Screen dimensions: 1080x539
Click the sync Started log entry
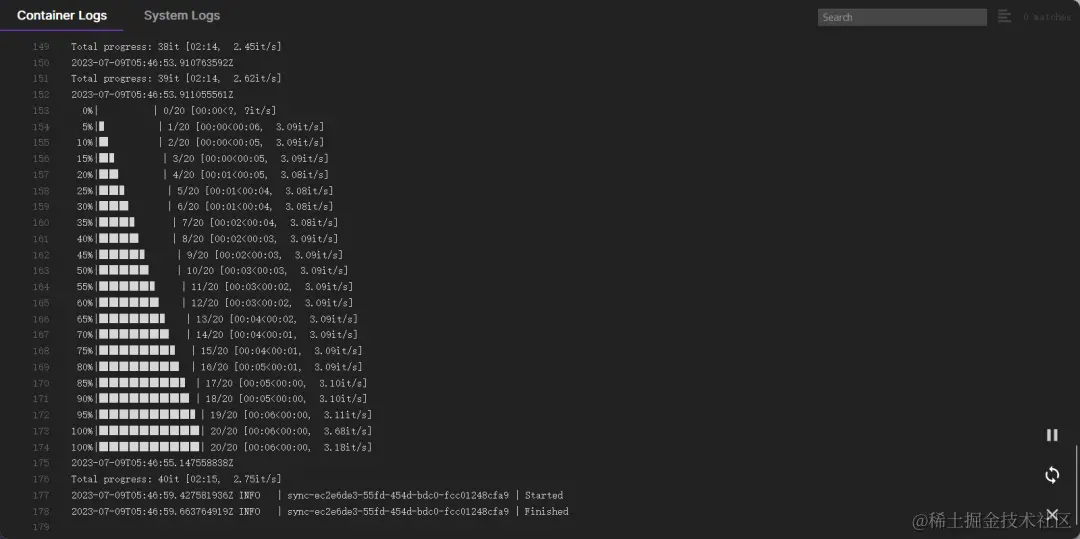317,496
